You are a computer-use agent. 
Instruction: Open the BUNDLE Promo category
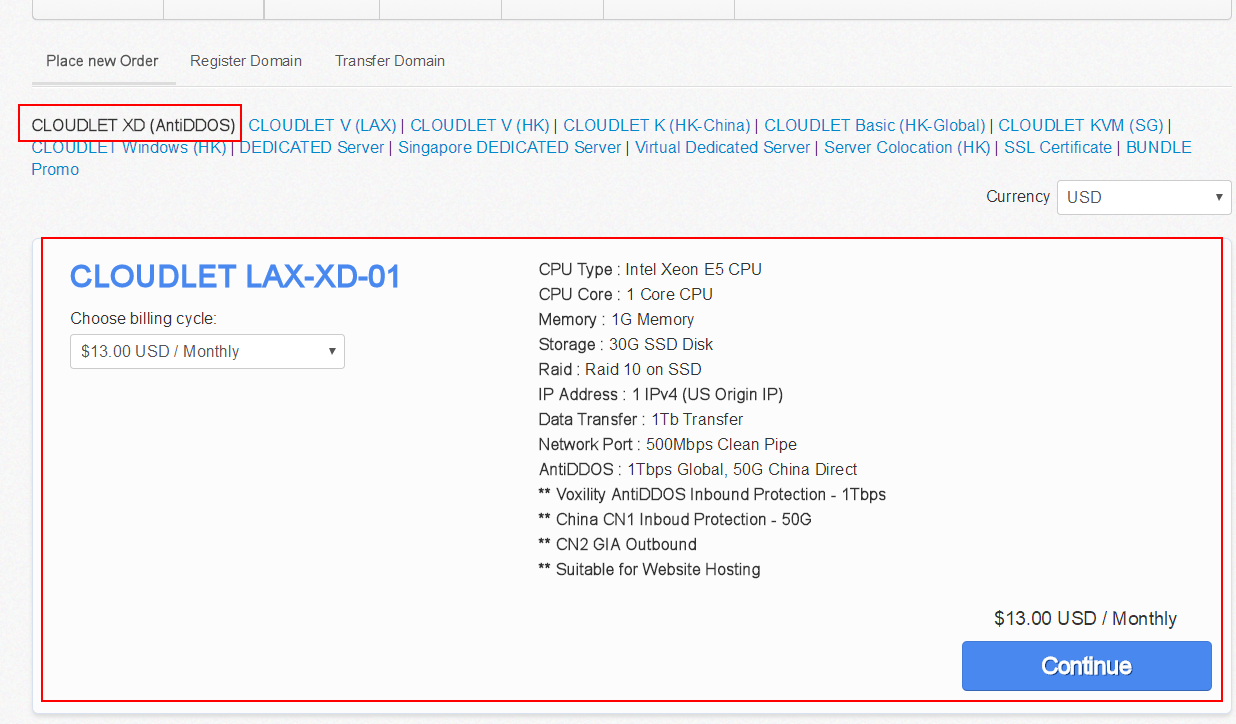coord(1159,147)
